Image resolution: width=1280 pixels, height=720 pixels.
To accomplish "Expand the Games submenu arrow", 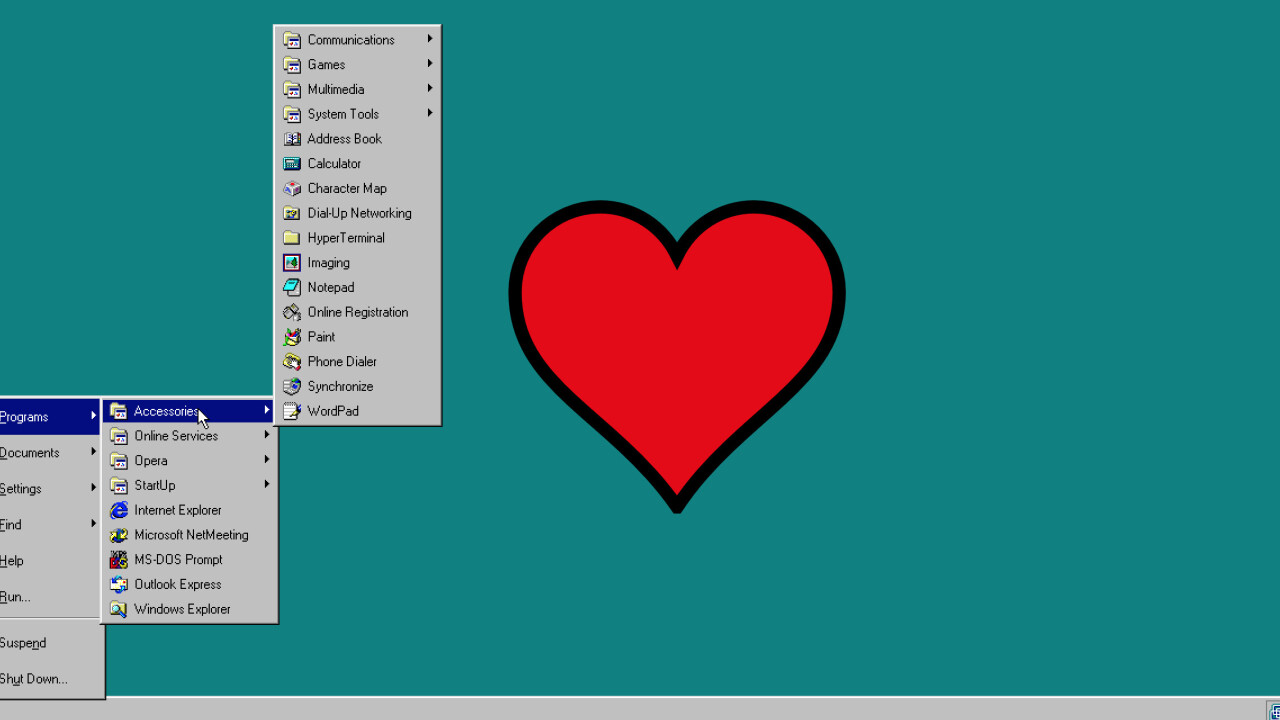I will (x=430, y=64).
